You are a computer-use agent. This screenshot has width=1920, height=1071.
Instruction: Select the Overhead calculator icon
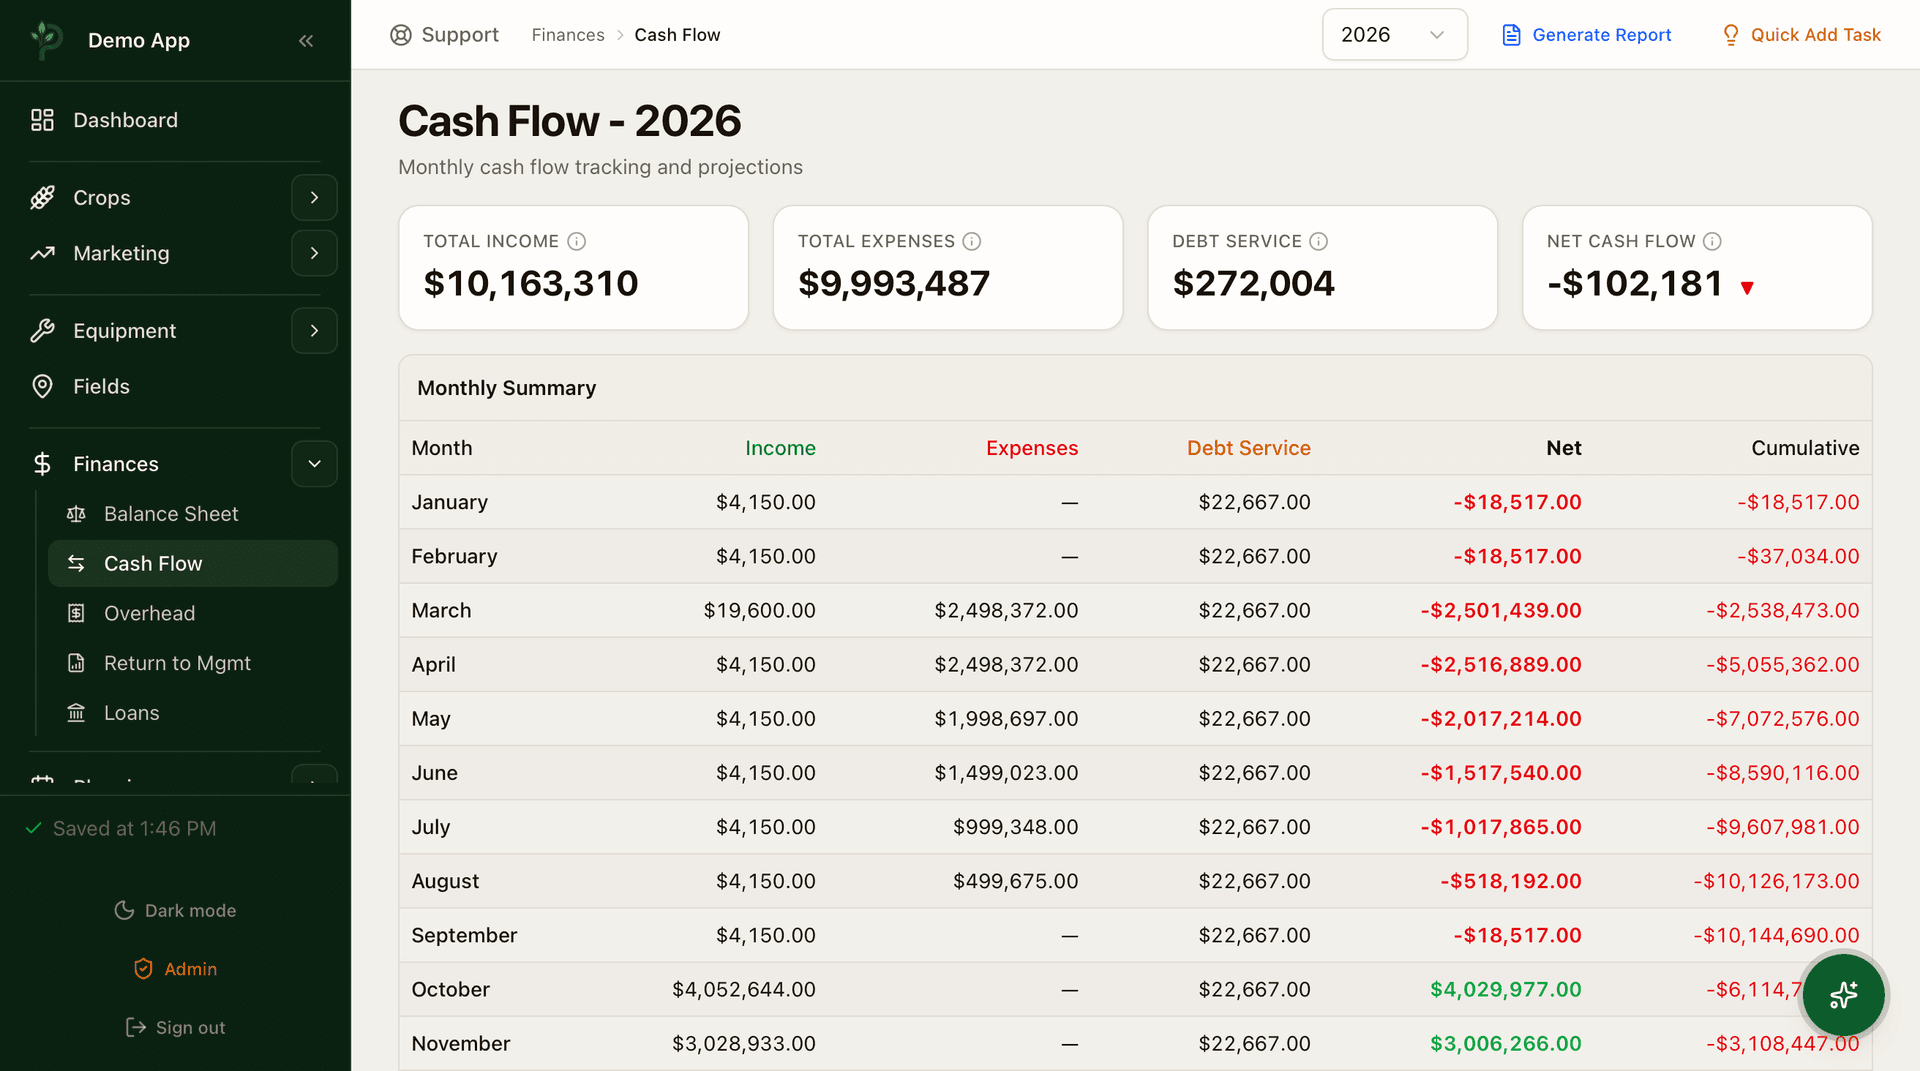pos(77,612)
